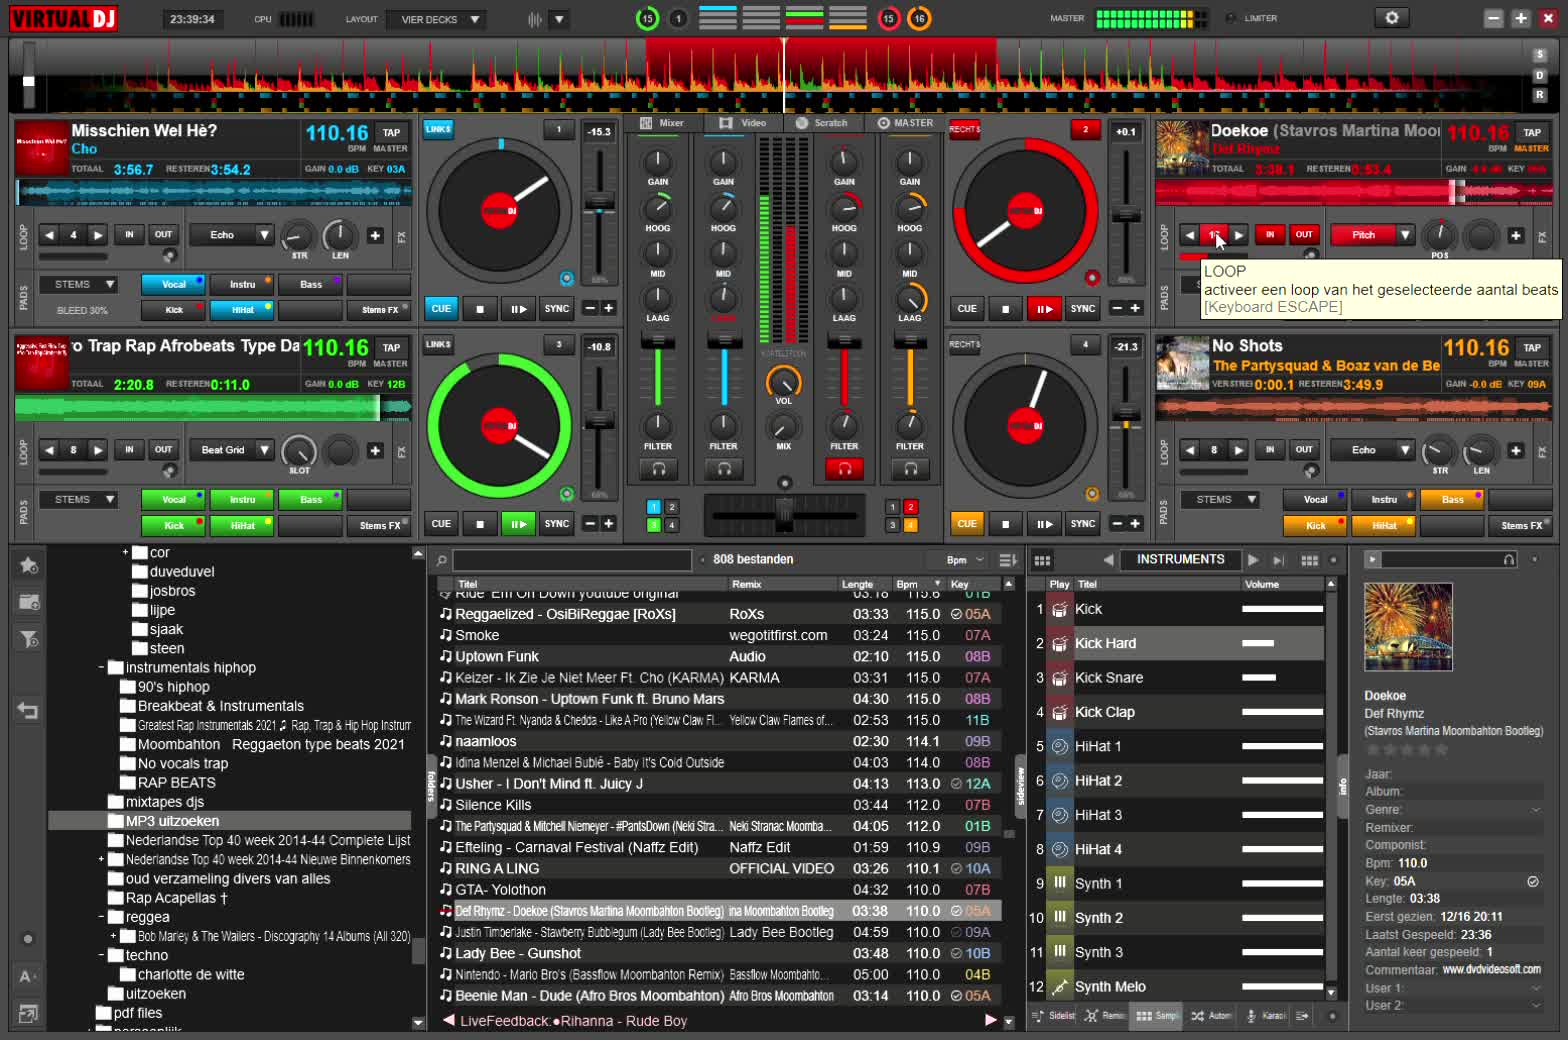Open the Karaoke tab in sideview

pyautogui.click(x=1266, y=1015)
